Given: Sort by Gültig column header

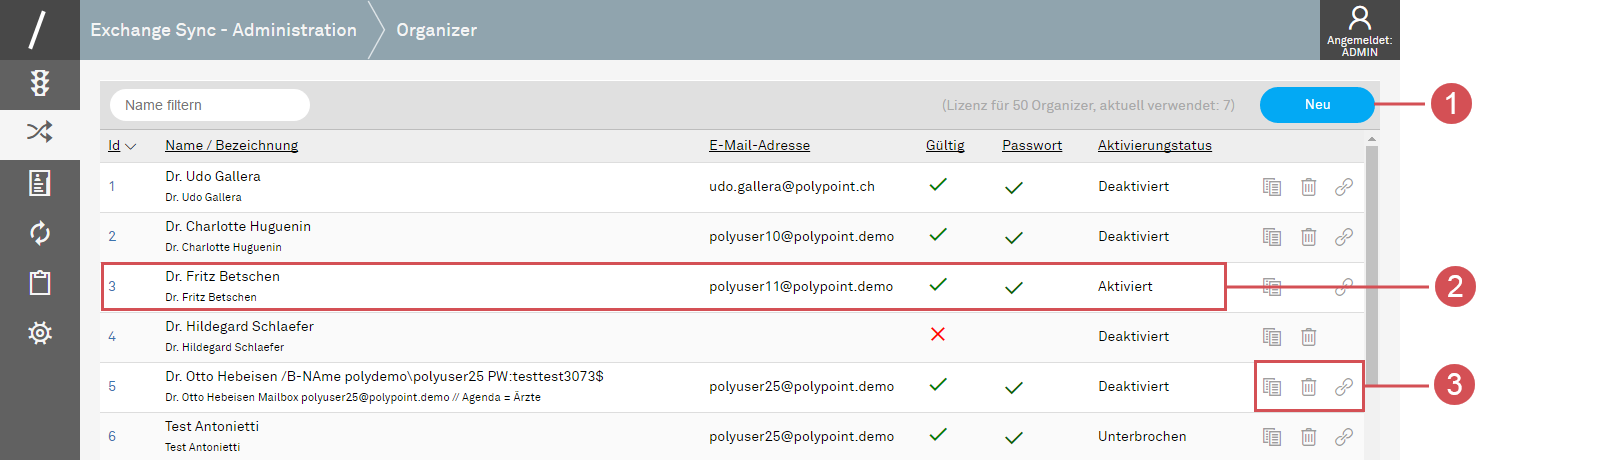Looking at the screenshot, I should tap(945, 145).
